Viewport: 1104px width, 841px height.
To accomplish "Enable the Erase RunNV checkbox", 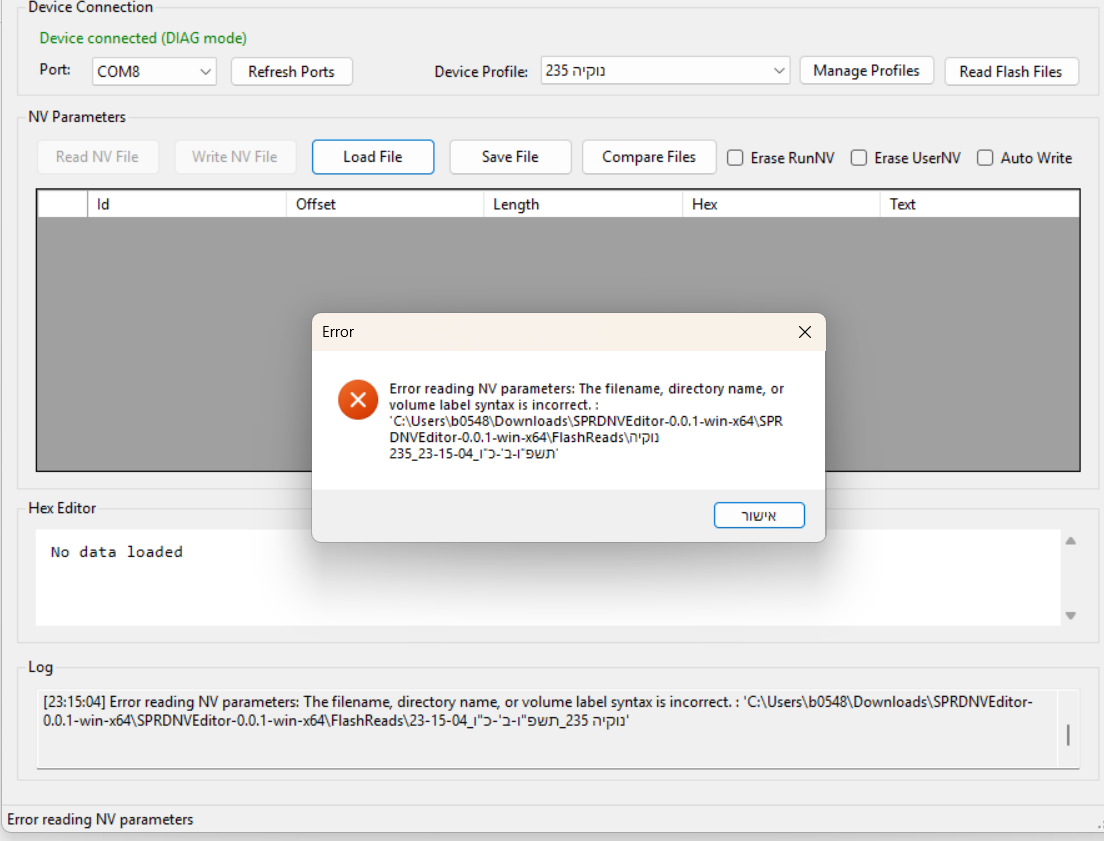I will click(735, 158).
